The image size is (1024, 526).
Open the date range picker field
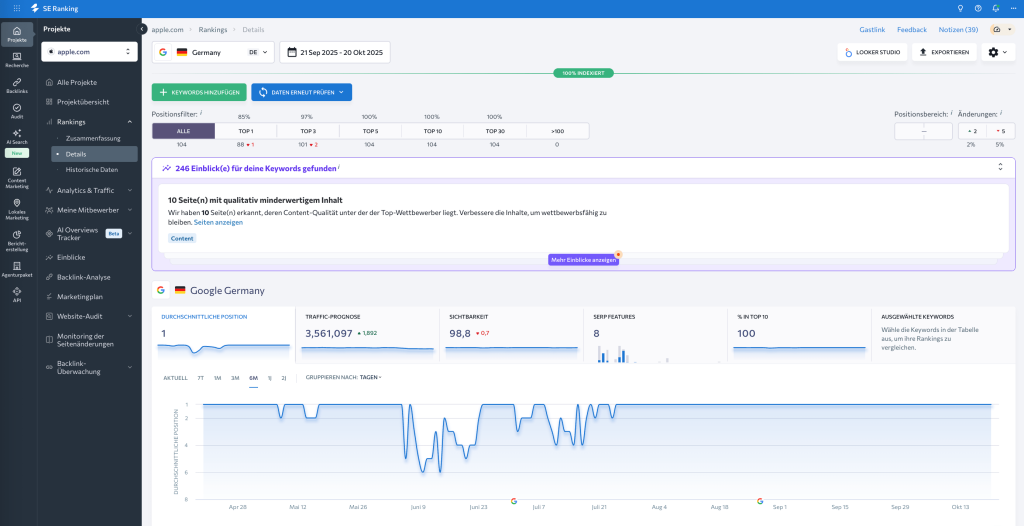(x=335, y=52)
